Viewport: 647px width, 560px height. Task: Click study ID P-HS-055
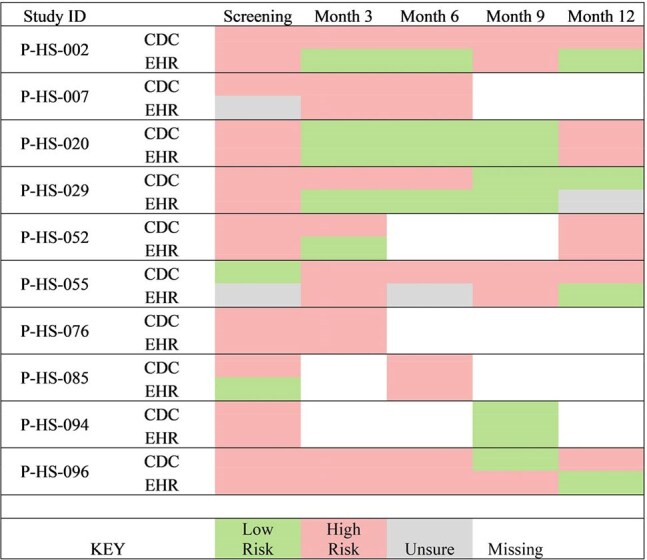pos(55,284)
